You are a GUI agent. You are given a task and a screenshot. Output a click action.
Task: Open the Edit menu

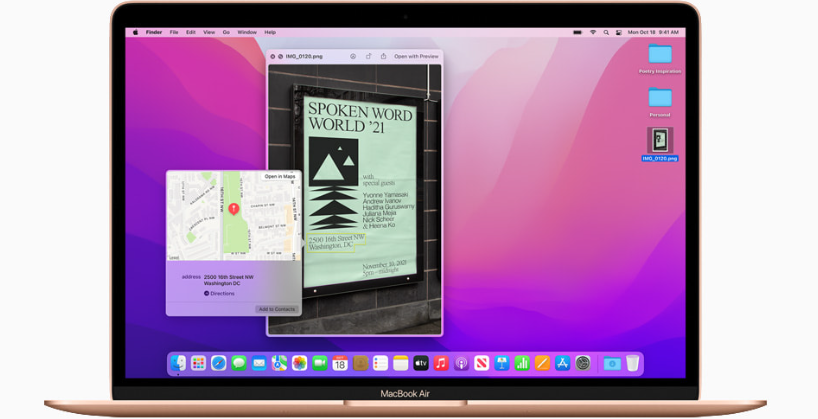pyautogui.click(x=191, y=32)
